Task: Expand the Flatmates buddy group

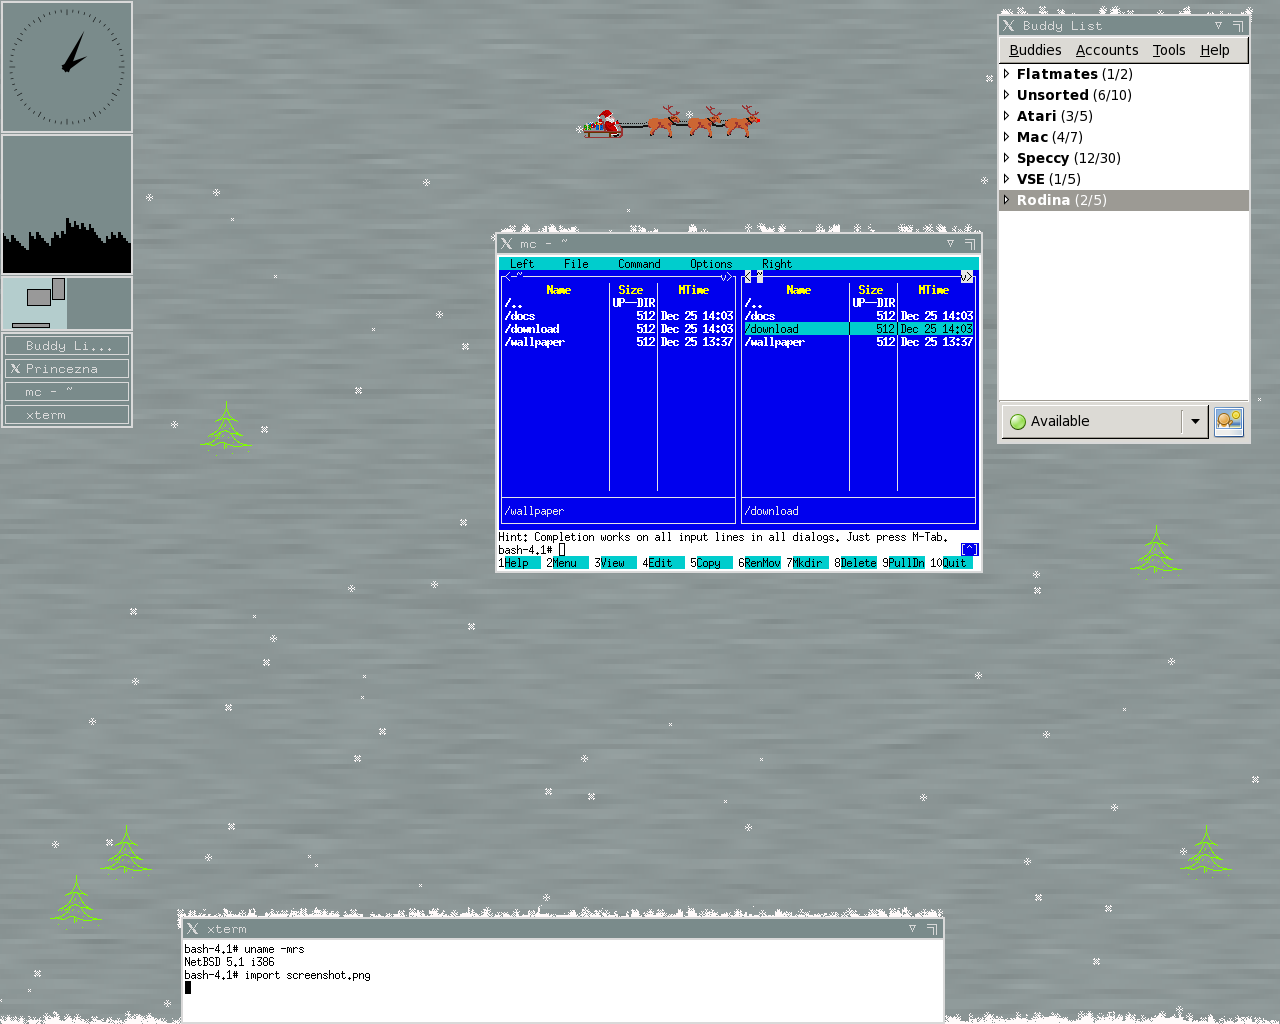Action: pyautogui.click(x=1006, y=74)
